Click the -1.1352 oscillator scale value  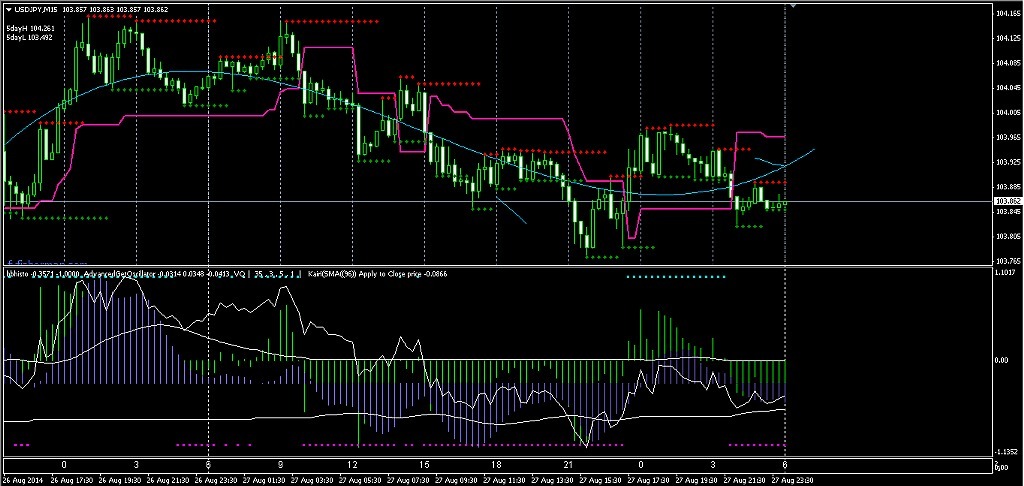click(x=1008, y=451)
